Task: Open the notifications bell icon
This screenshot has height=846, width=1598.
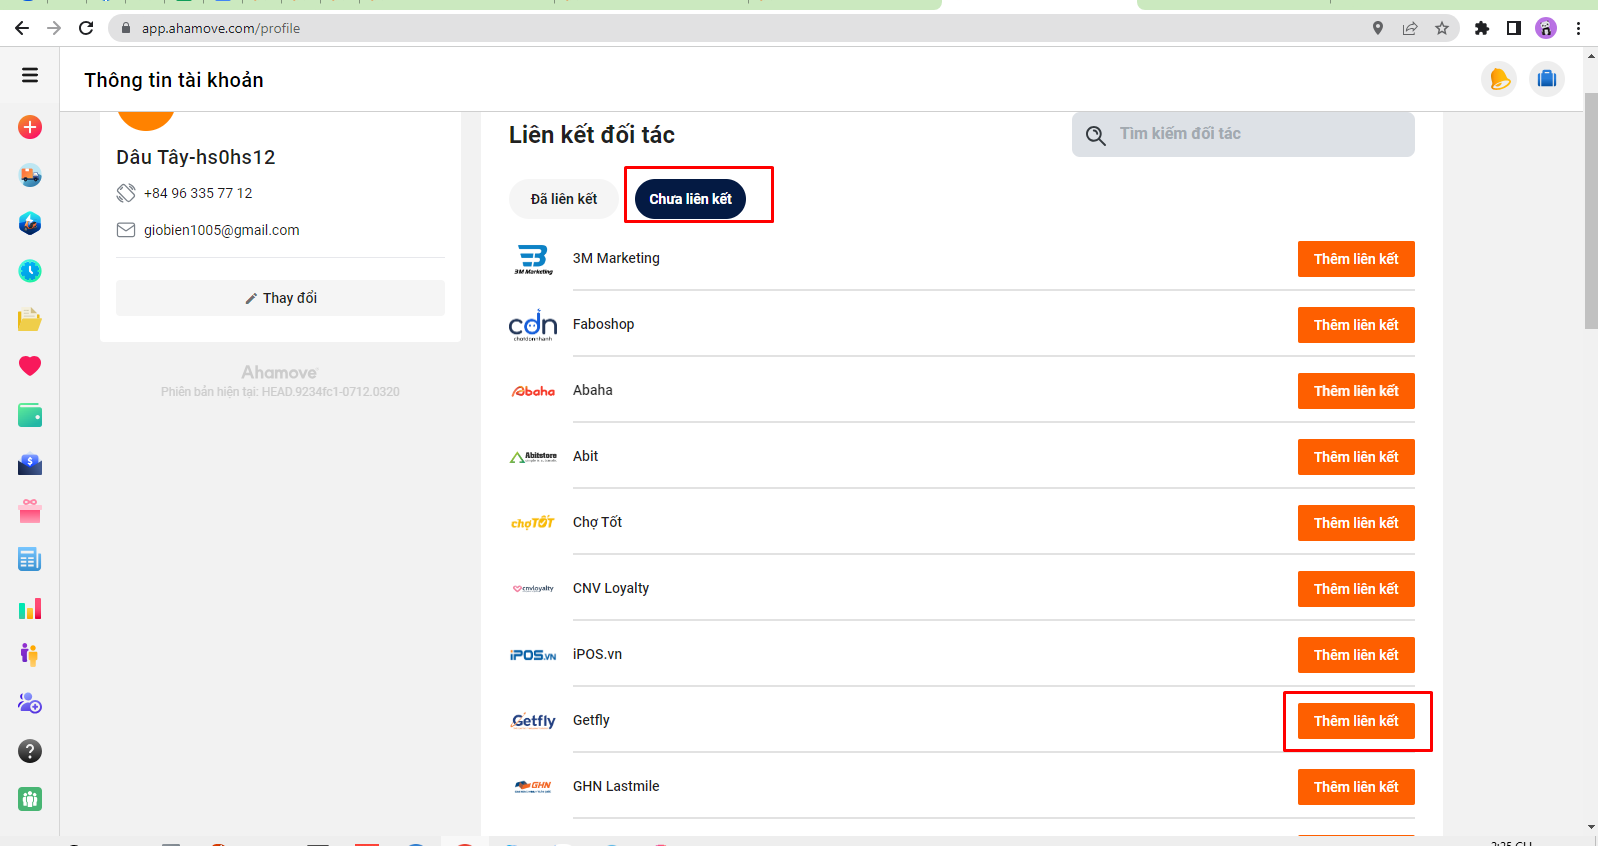Action: (1498, 79)
